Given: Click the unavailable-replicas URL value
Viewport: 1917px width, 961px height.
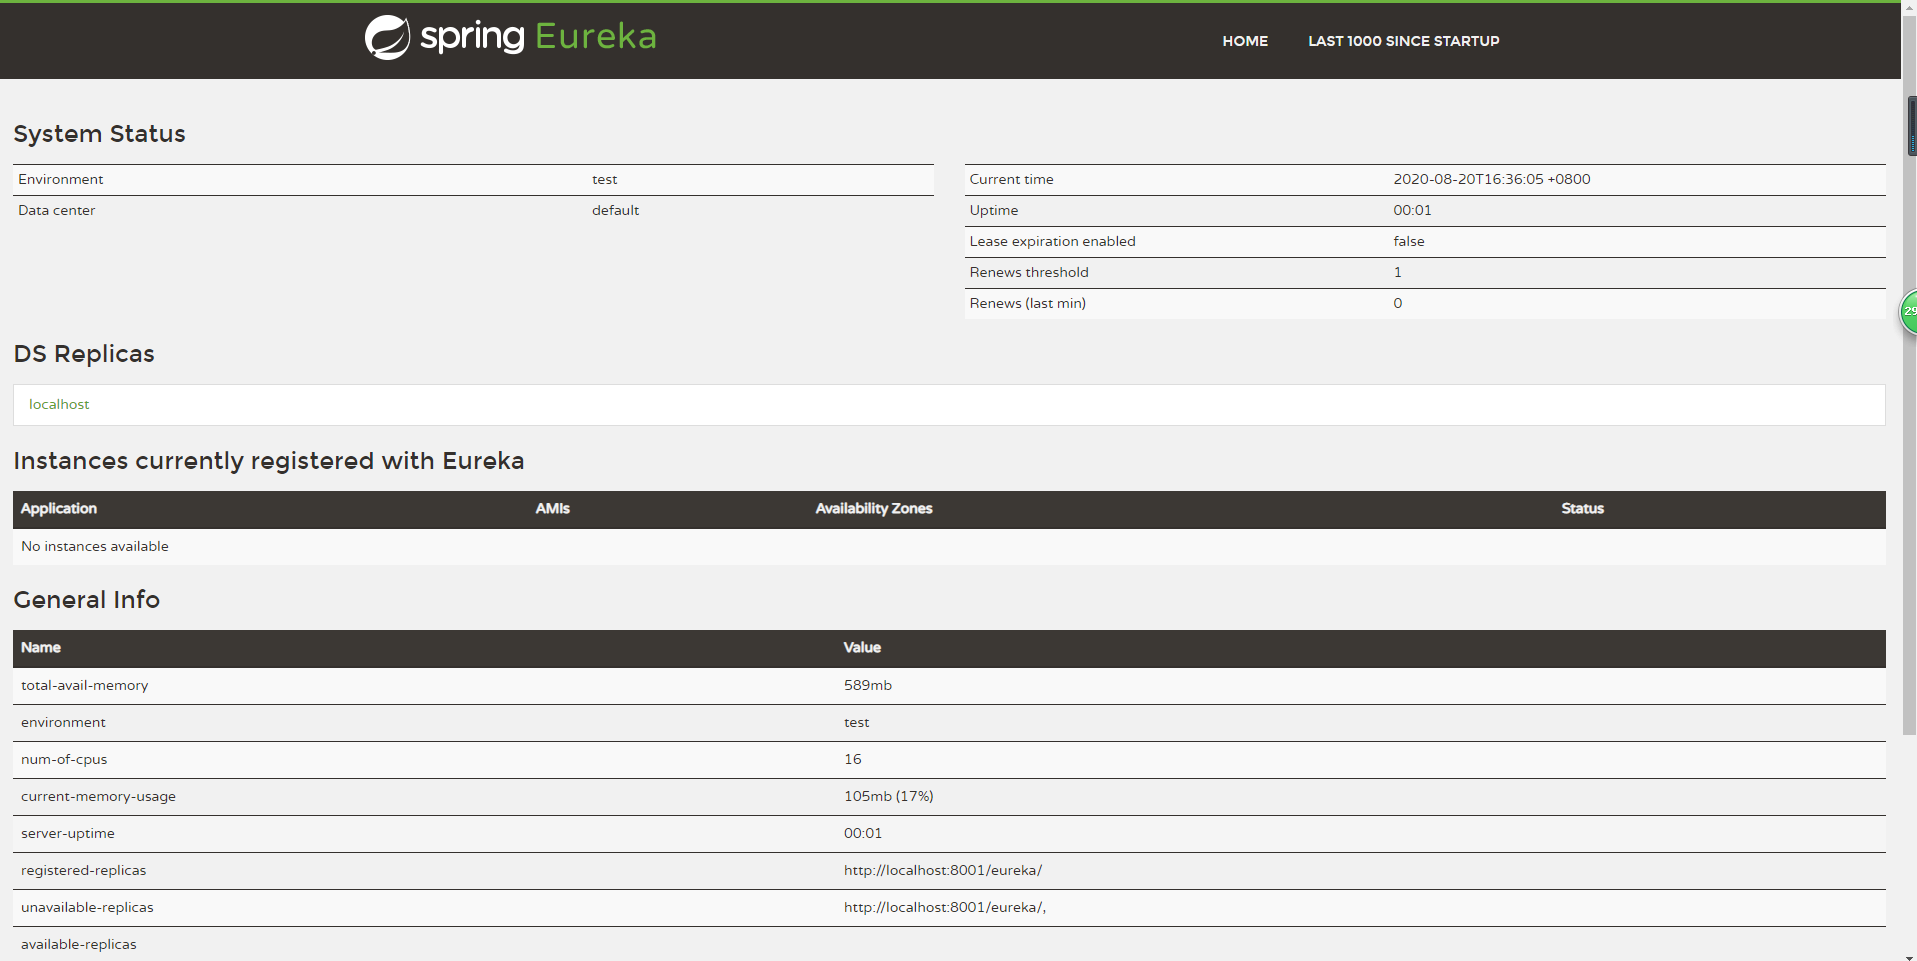Looking at the screenshot, I should tap(945, 907).
